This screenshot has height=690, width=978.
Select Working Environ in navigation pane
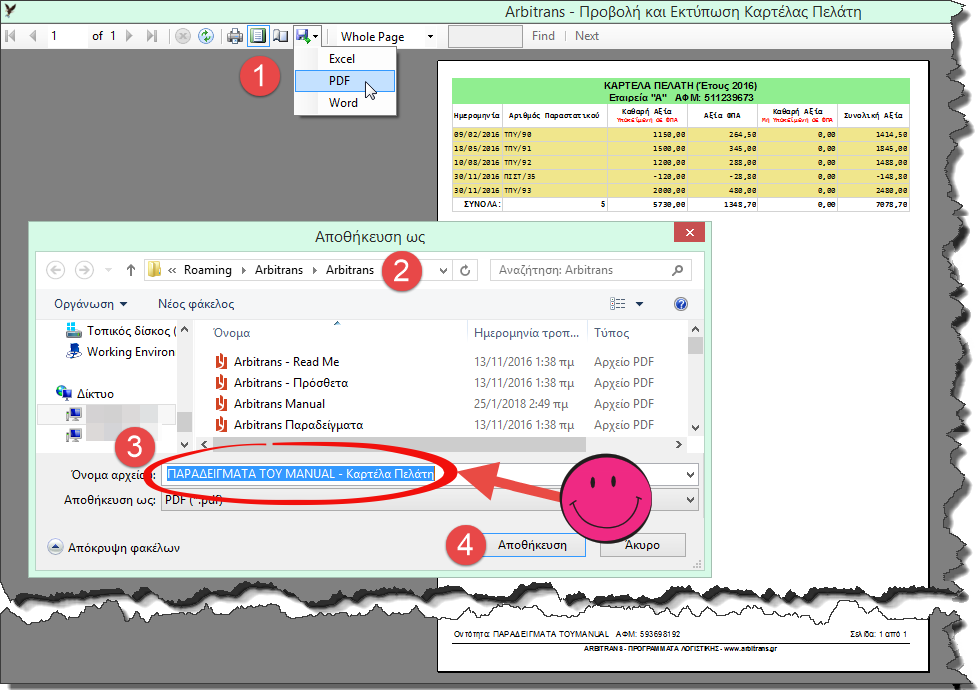tap(122, 352)
